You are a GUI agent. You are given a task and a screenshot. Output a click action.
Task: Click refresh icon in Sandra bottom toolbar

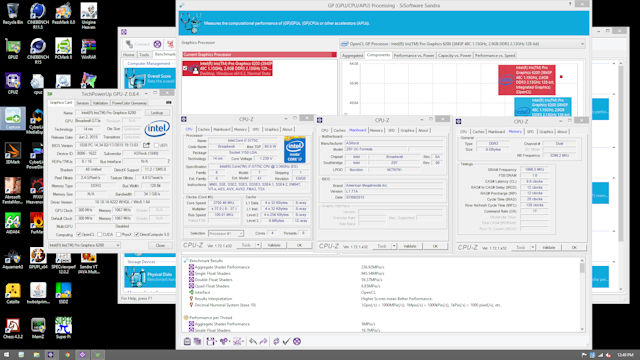276,341
